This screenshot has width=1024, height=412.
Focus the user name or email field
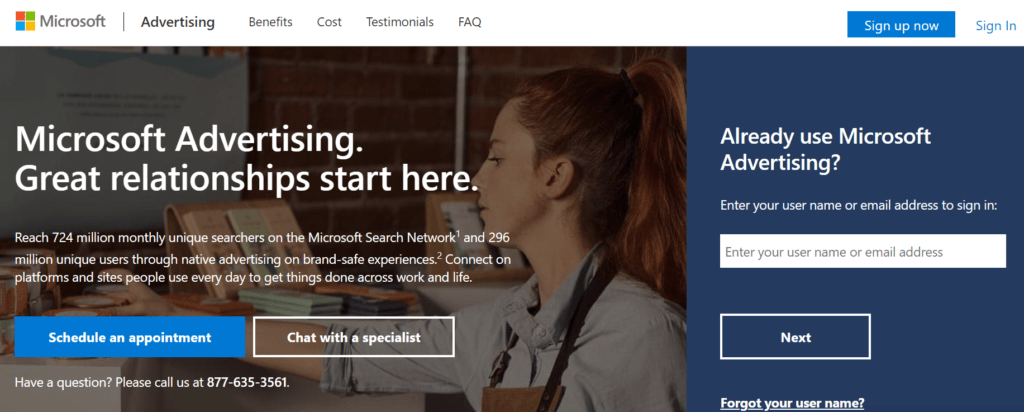(863, 251)
